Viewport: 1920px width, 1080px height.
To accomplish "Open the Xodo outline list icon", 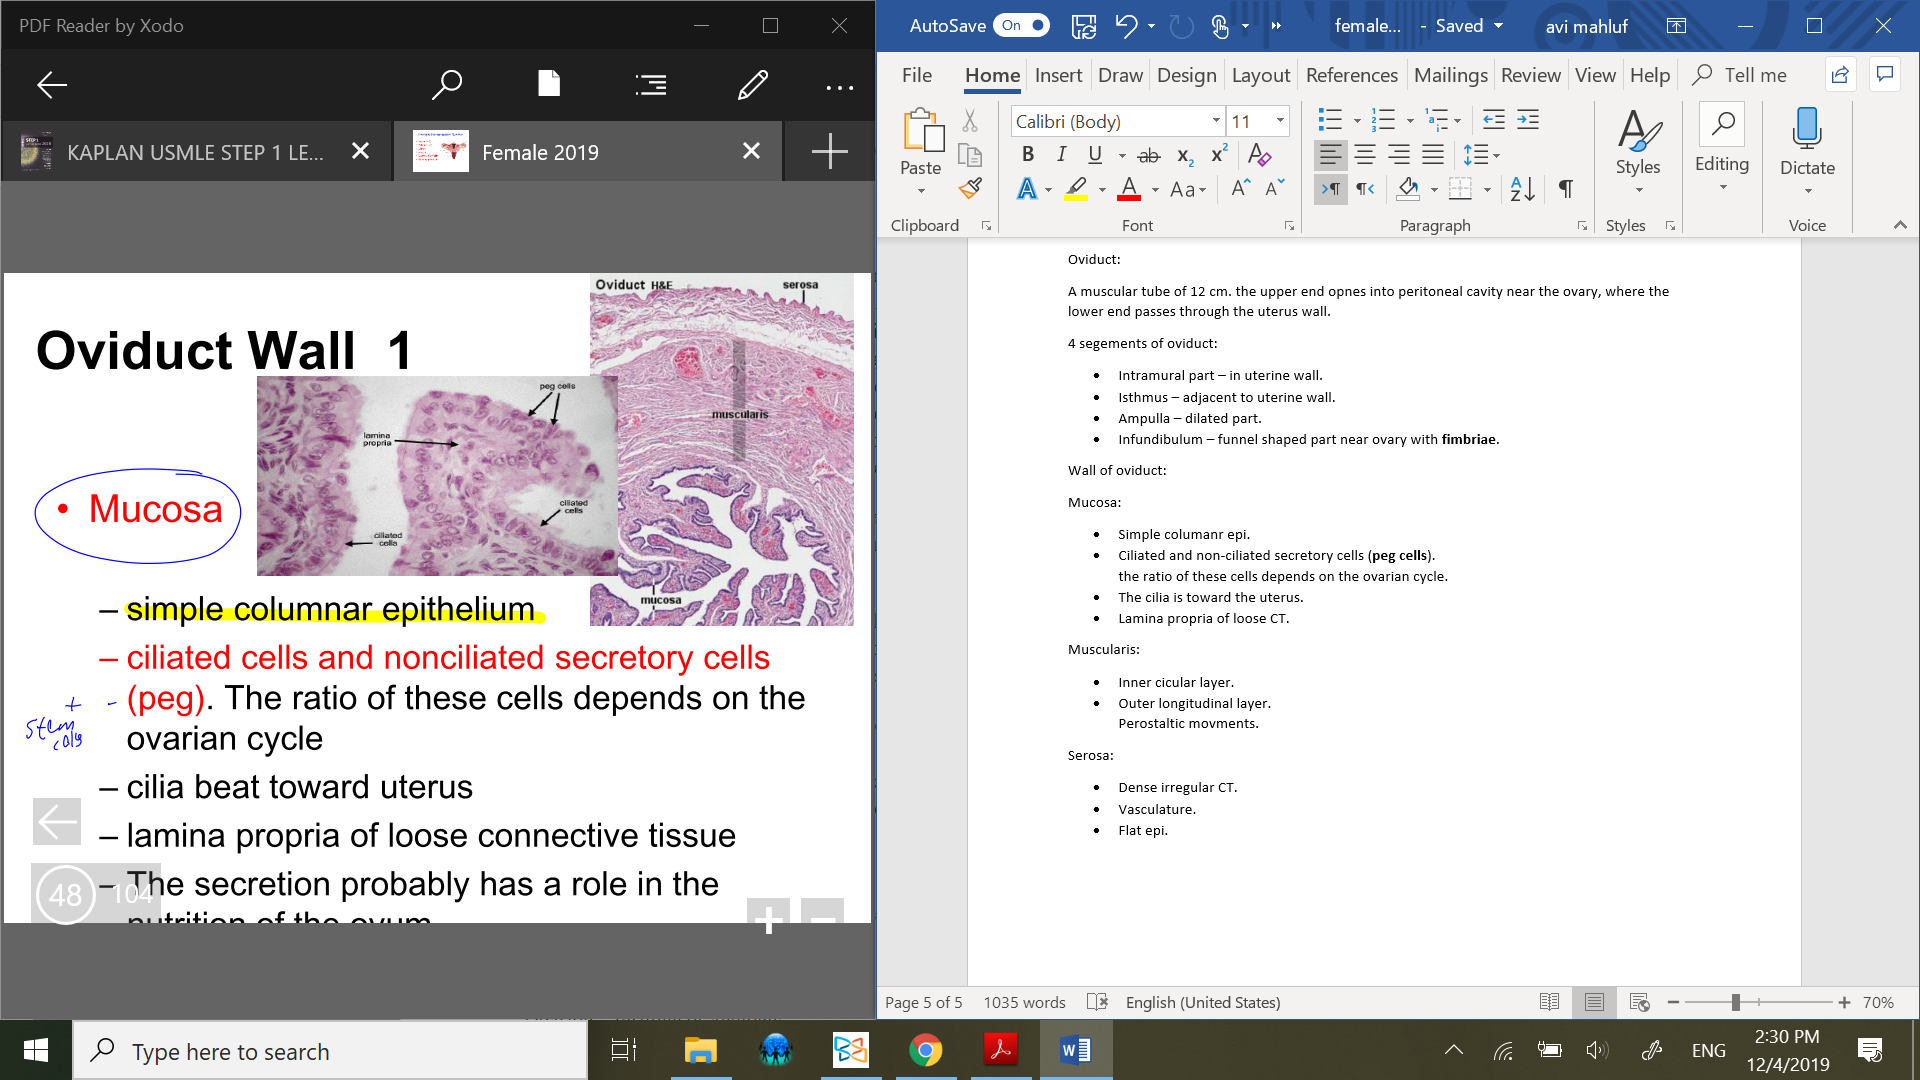I will 650,85.
